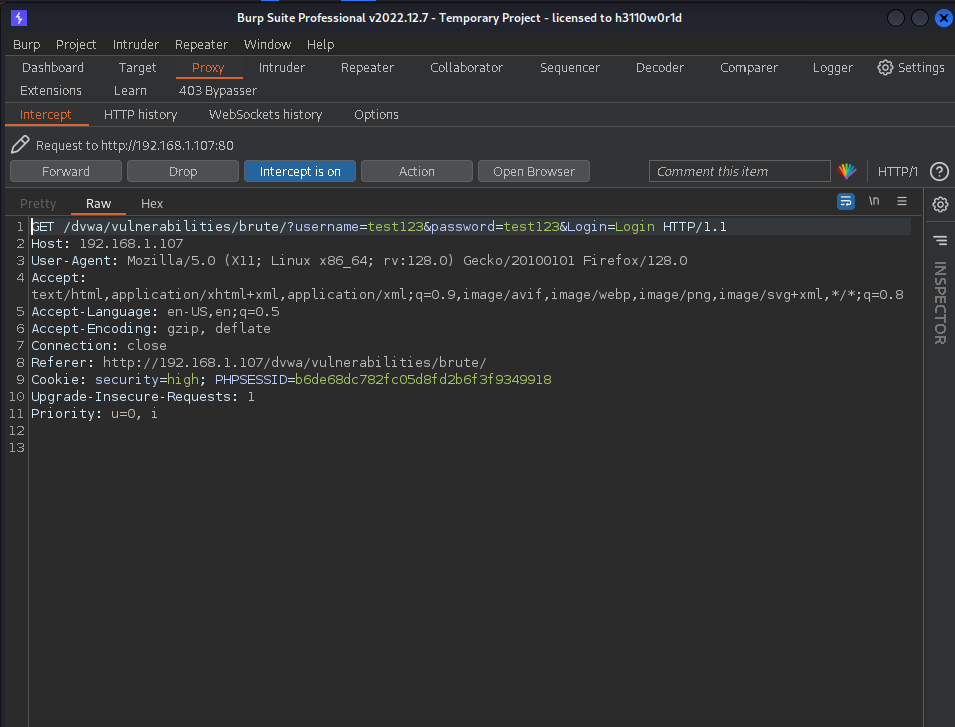Click the Inspector layout lines icon
Image resolution: width=955 pixels, height=727 pixels.
940,241
